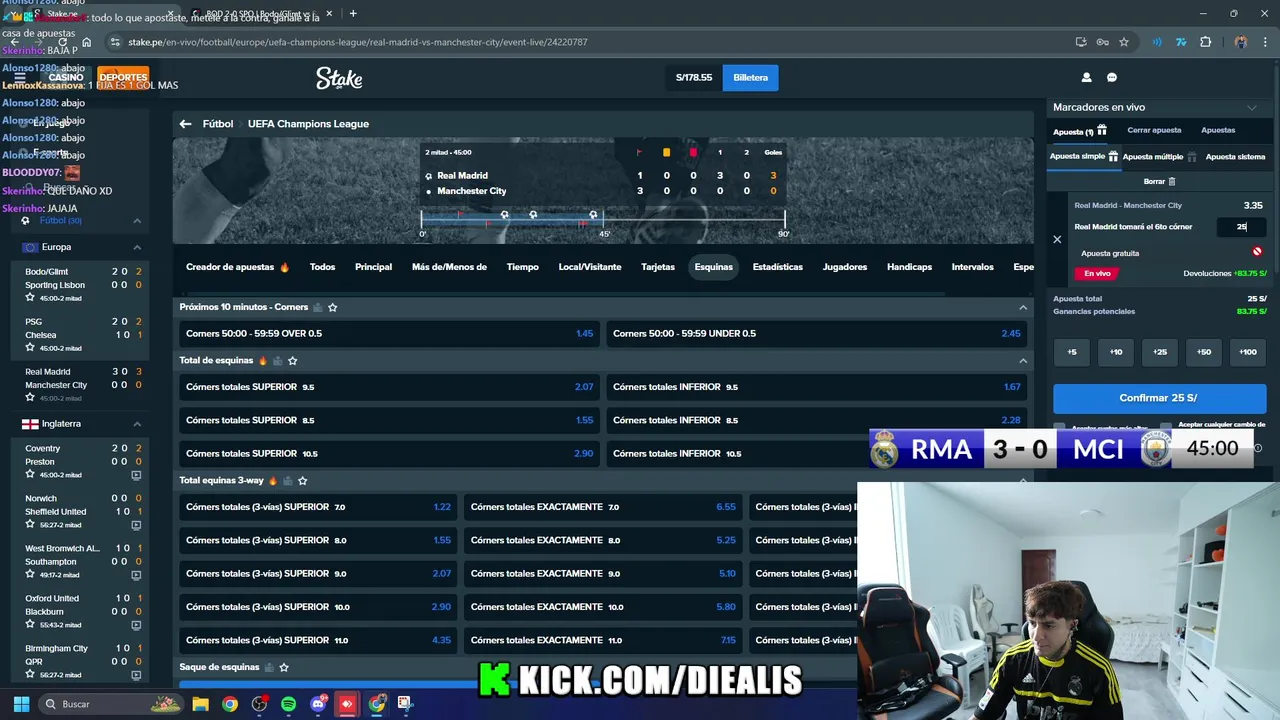Bet on Córners totales SUPERIOR 9.5
The height and width of the screenshot is (720, 1280).
(389, 387)
